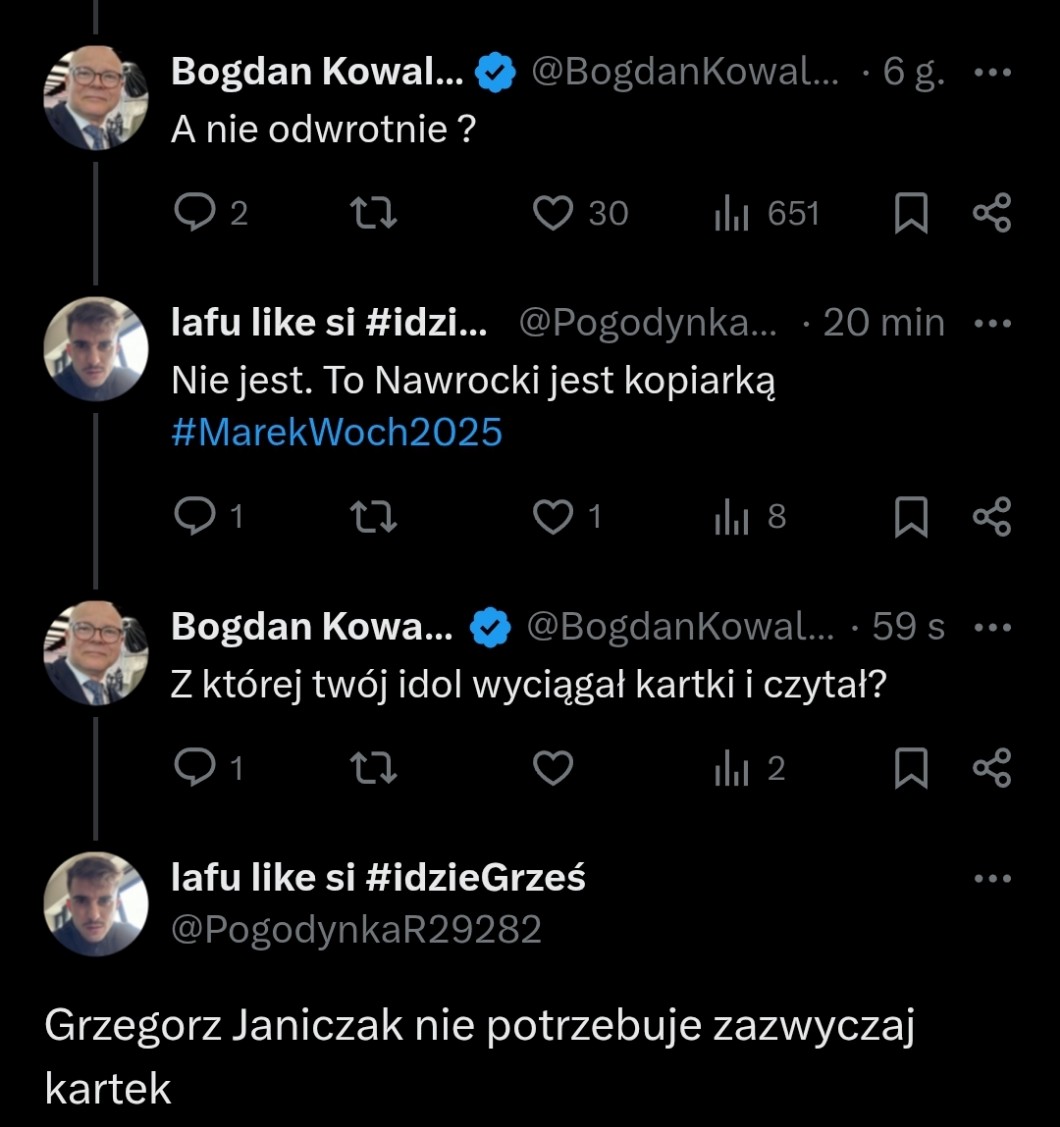Open more options on the main tweet
The width and height of the screenshot is (1060, 1127).
[992, 878]
